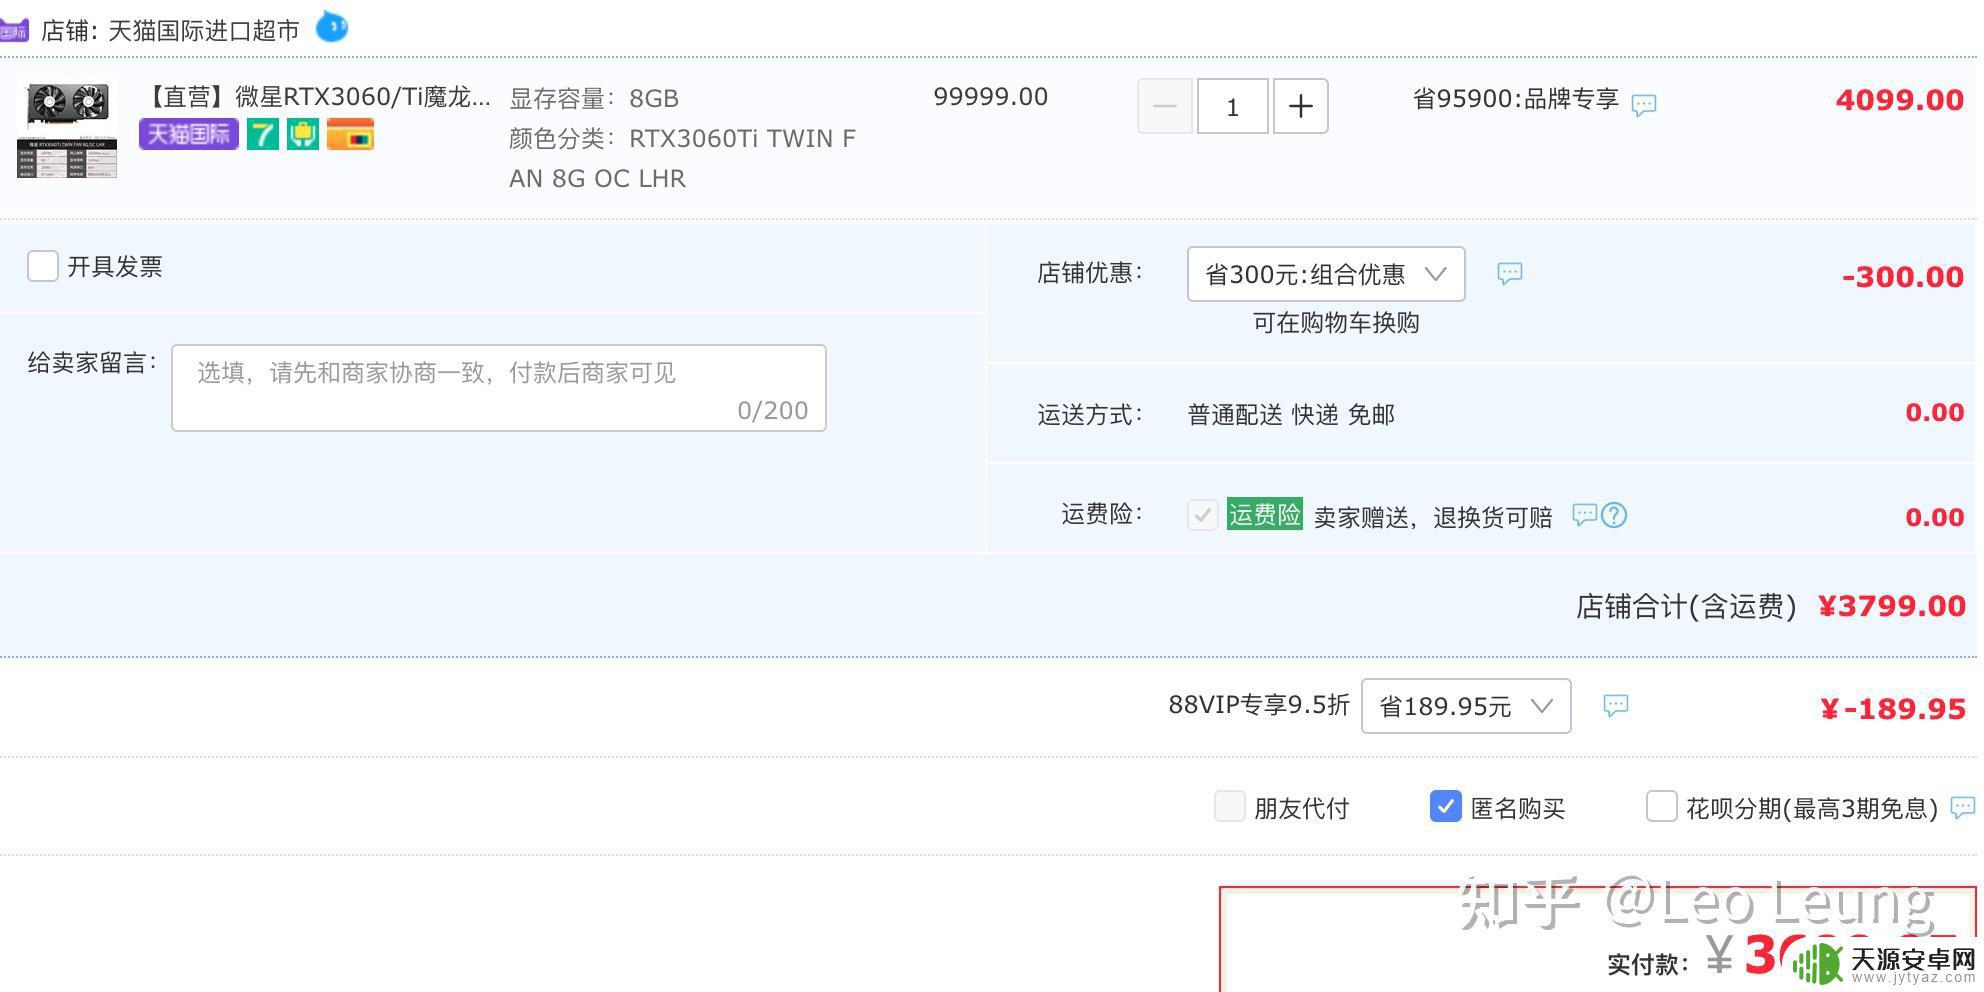Decrease quantity with the minus button
Screen dimensions: 1984x992
point(1165,106)
